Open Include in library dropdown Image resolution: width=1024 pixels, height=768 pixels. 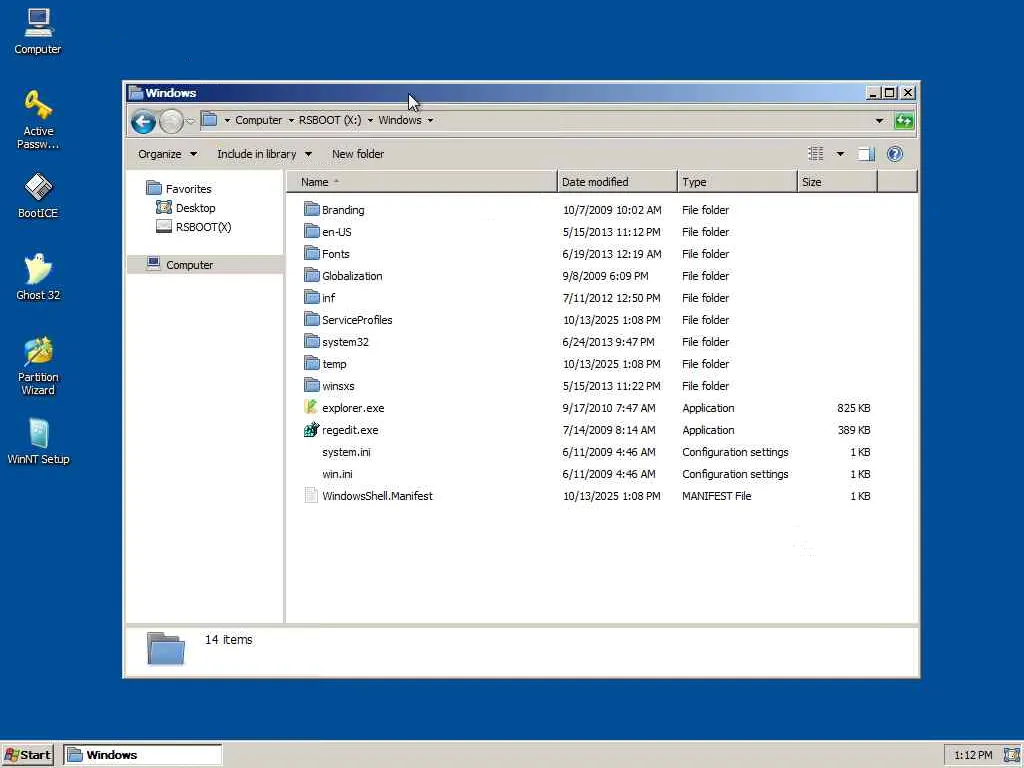[x=264, y=154]
